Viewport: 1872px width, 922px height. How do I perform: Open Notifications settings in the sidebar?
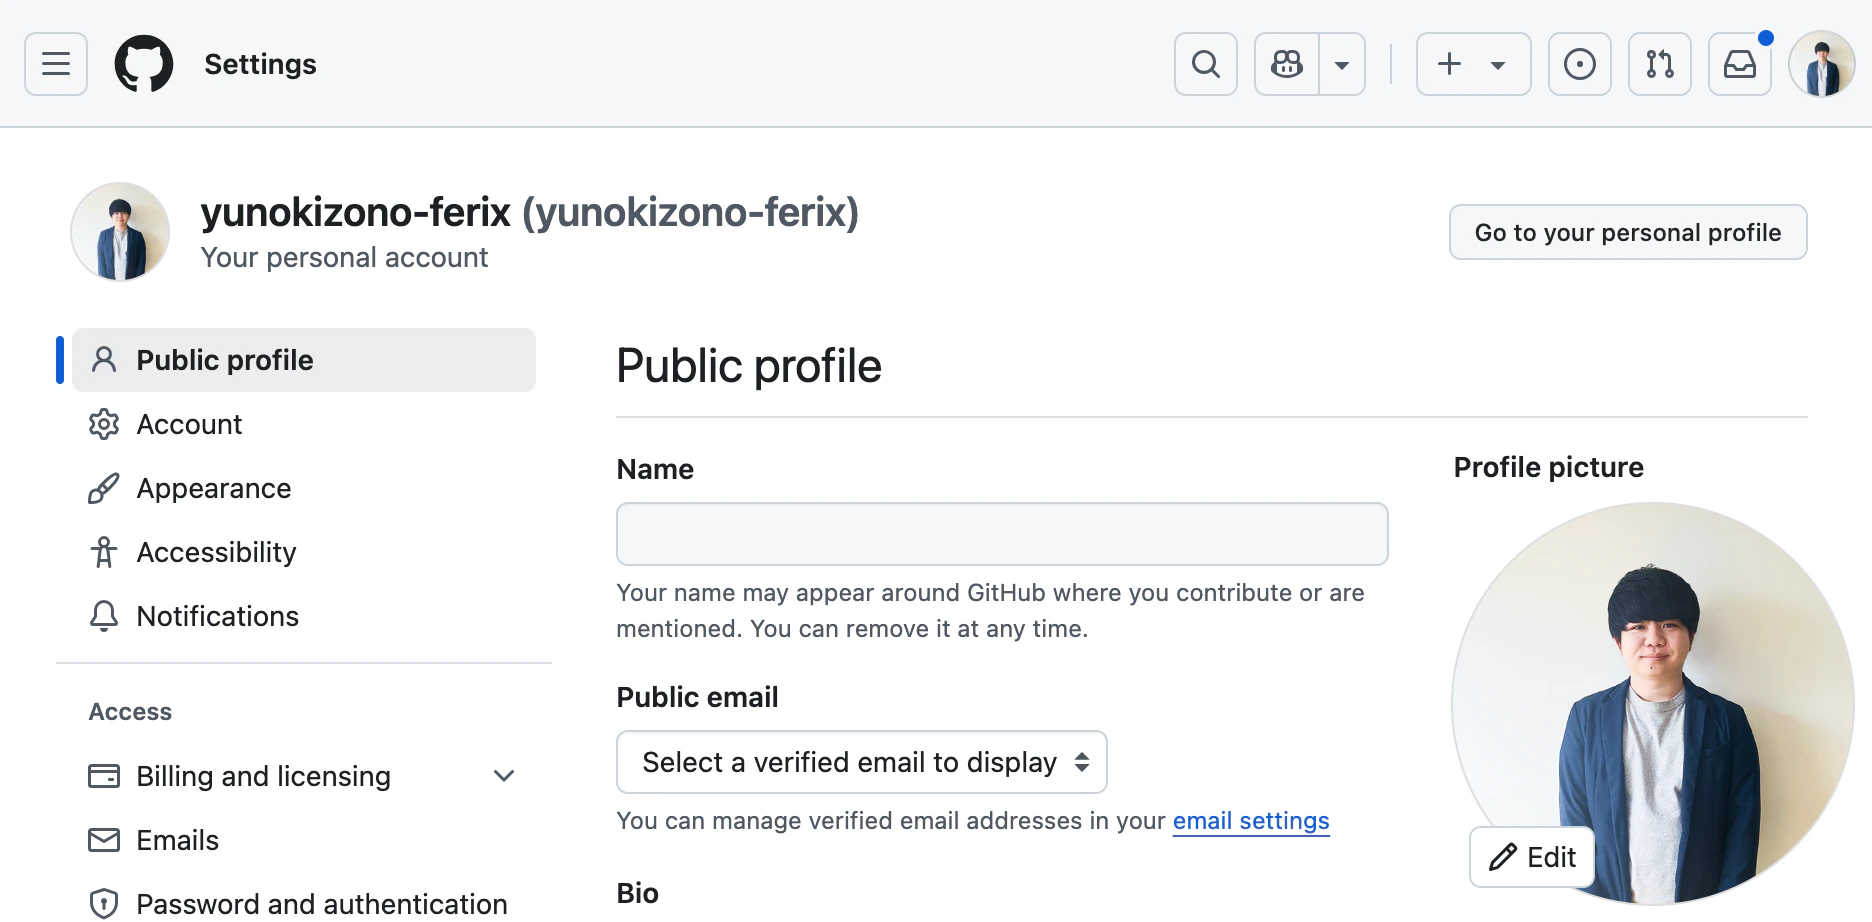click(304, 616)
